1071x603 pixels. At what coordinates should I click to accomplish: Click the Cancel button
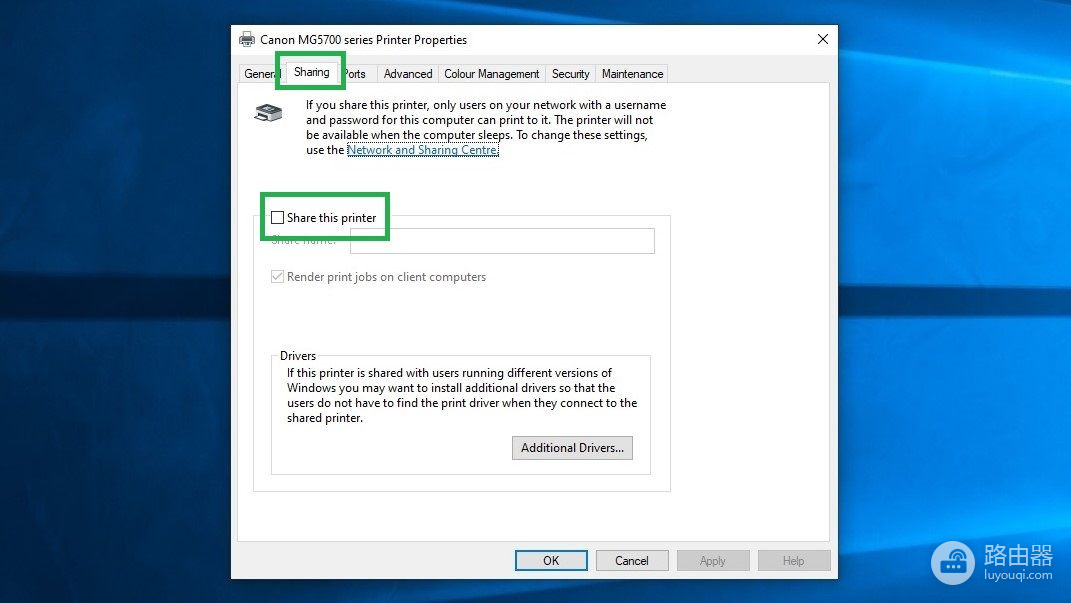[632, 561]
